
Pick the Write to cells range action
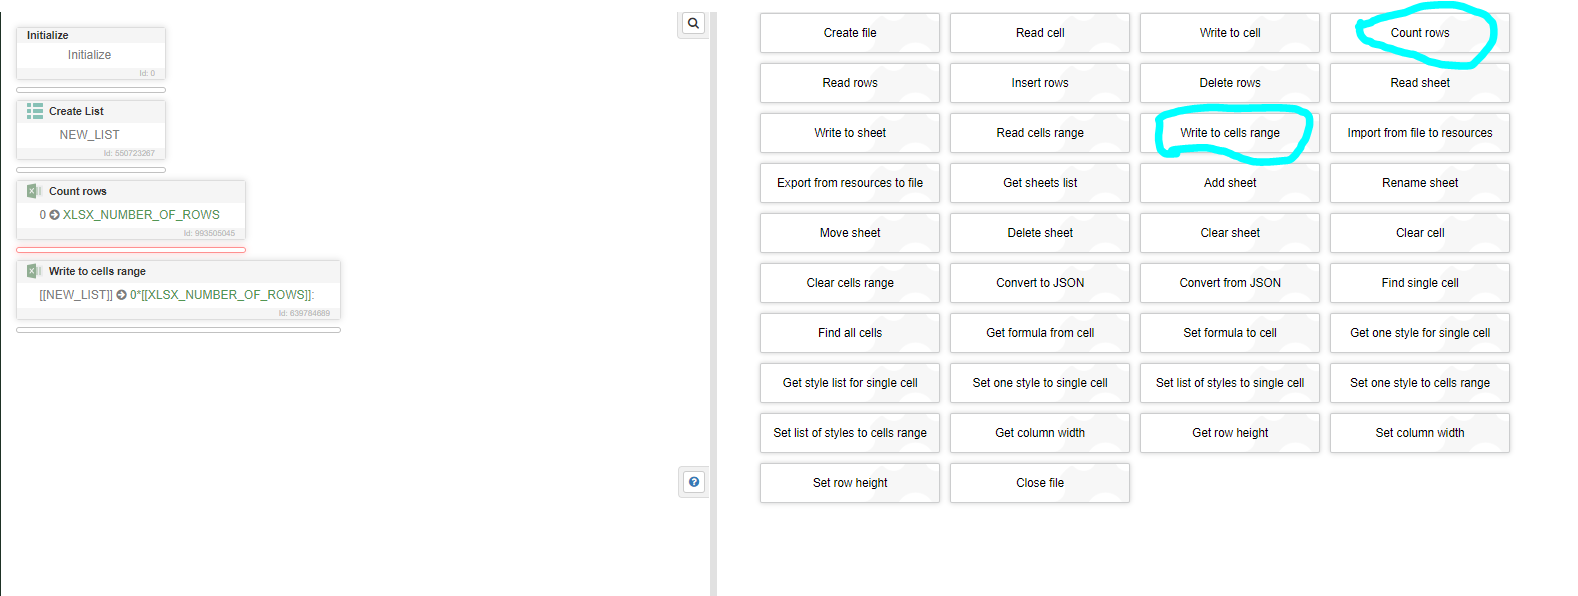(1229, 133)
